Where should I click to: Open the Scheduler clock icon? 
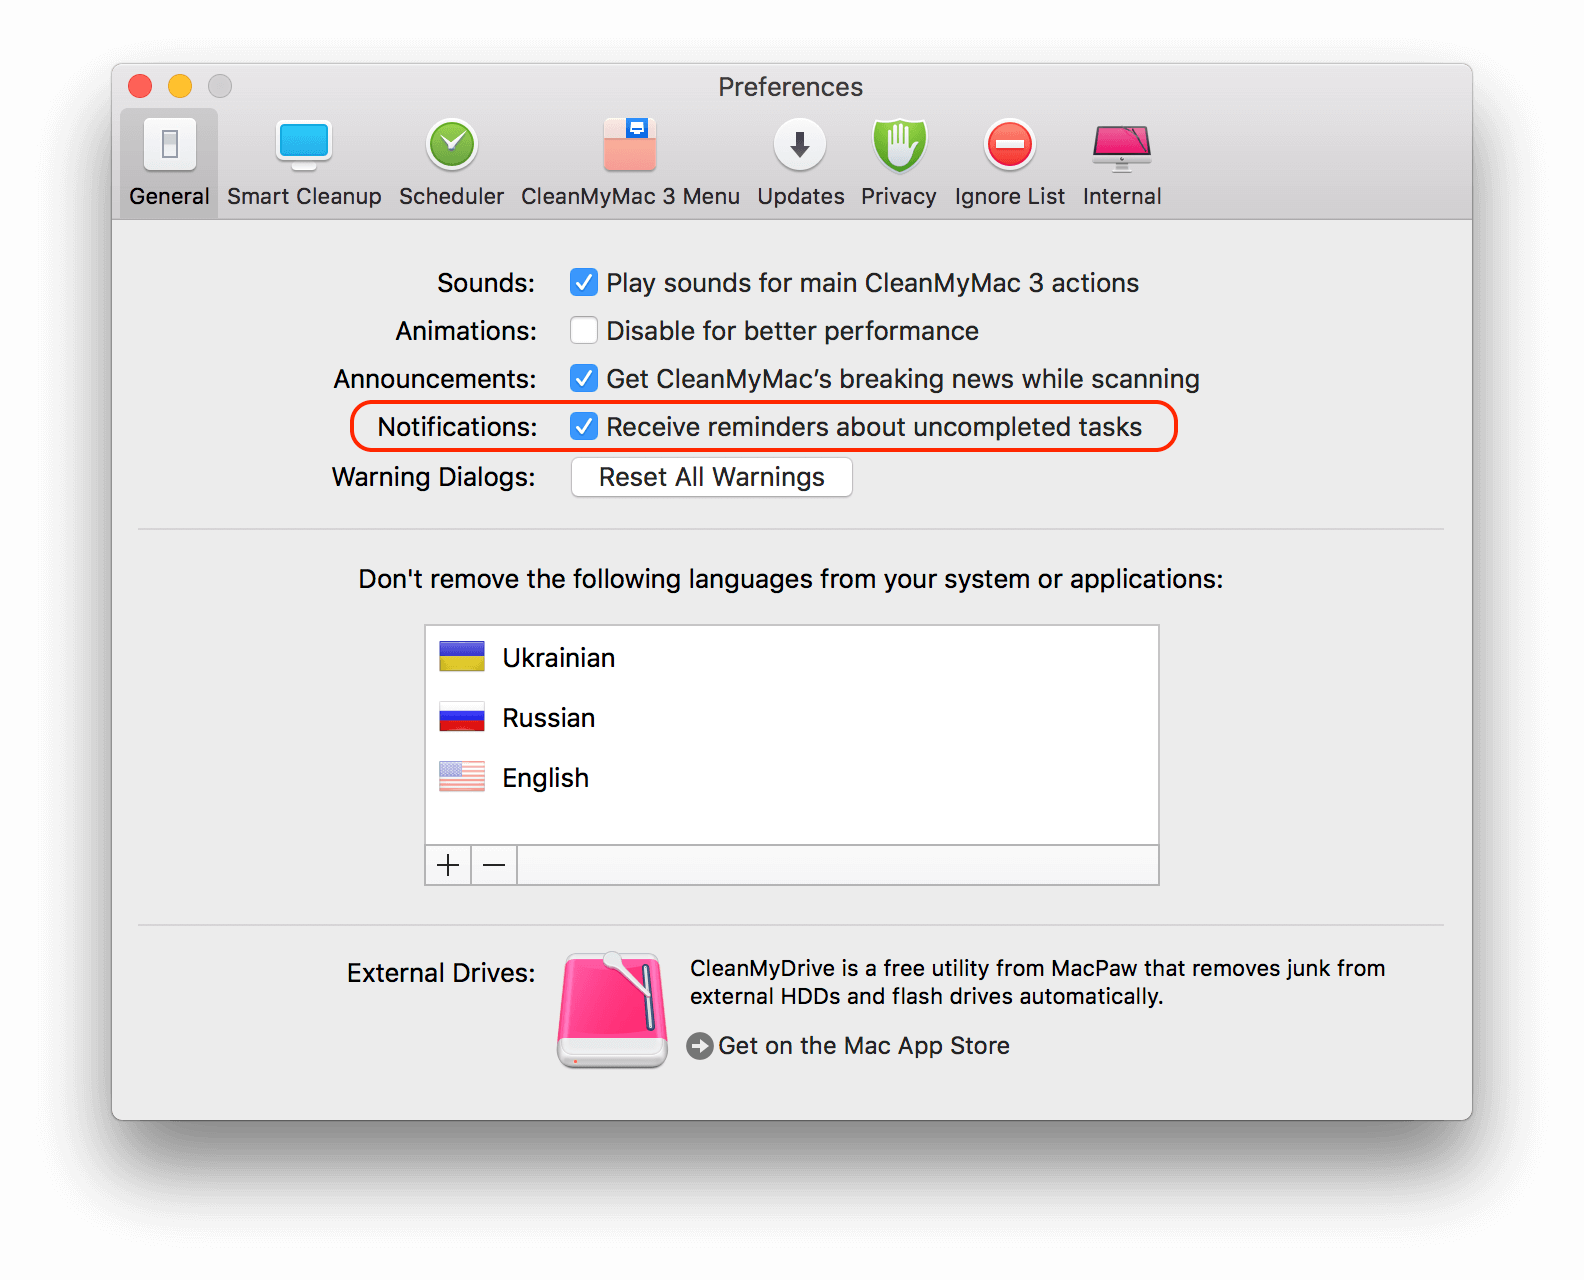pyautogui.click(x=452, y=144)
